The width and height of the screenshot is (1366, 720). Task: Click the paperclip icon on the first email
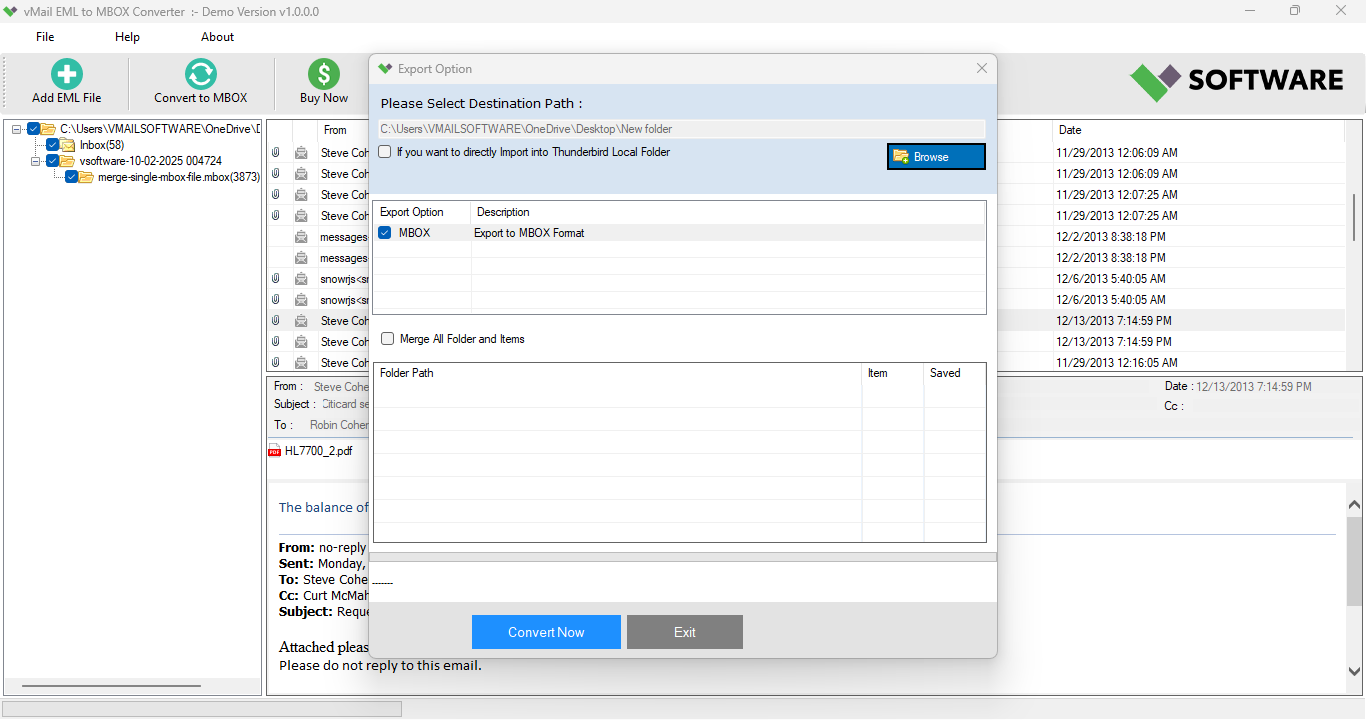point(275,152)
